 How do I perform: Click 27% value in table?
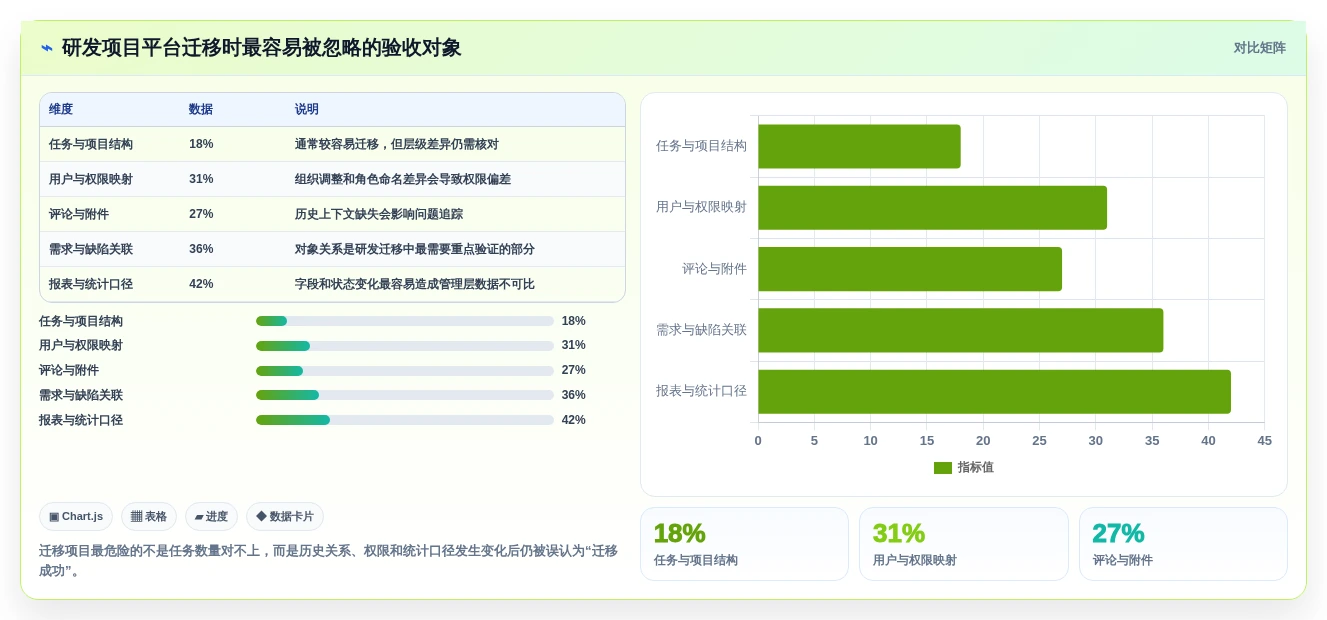(x=201, y=214)
